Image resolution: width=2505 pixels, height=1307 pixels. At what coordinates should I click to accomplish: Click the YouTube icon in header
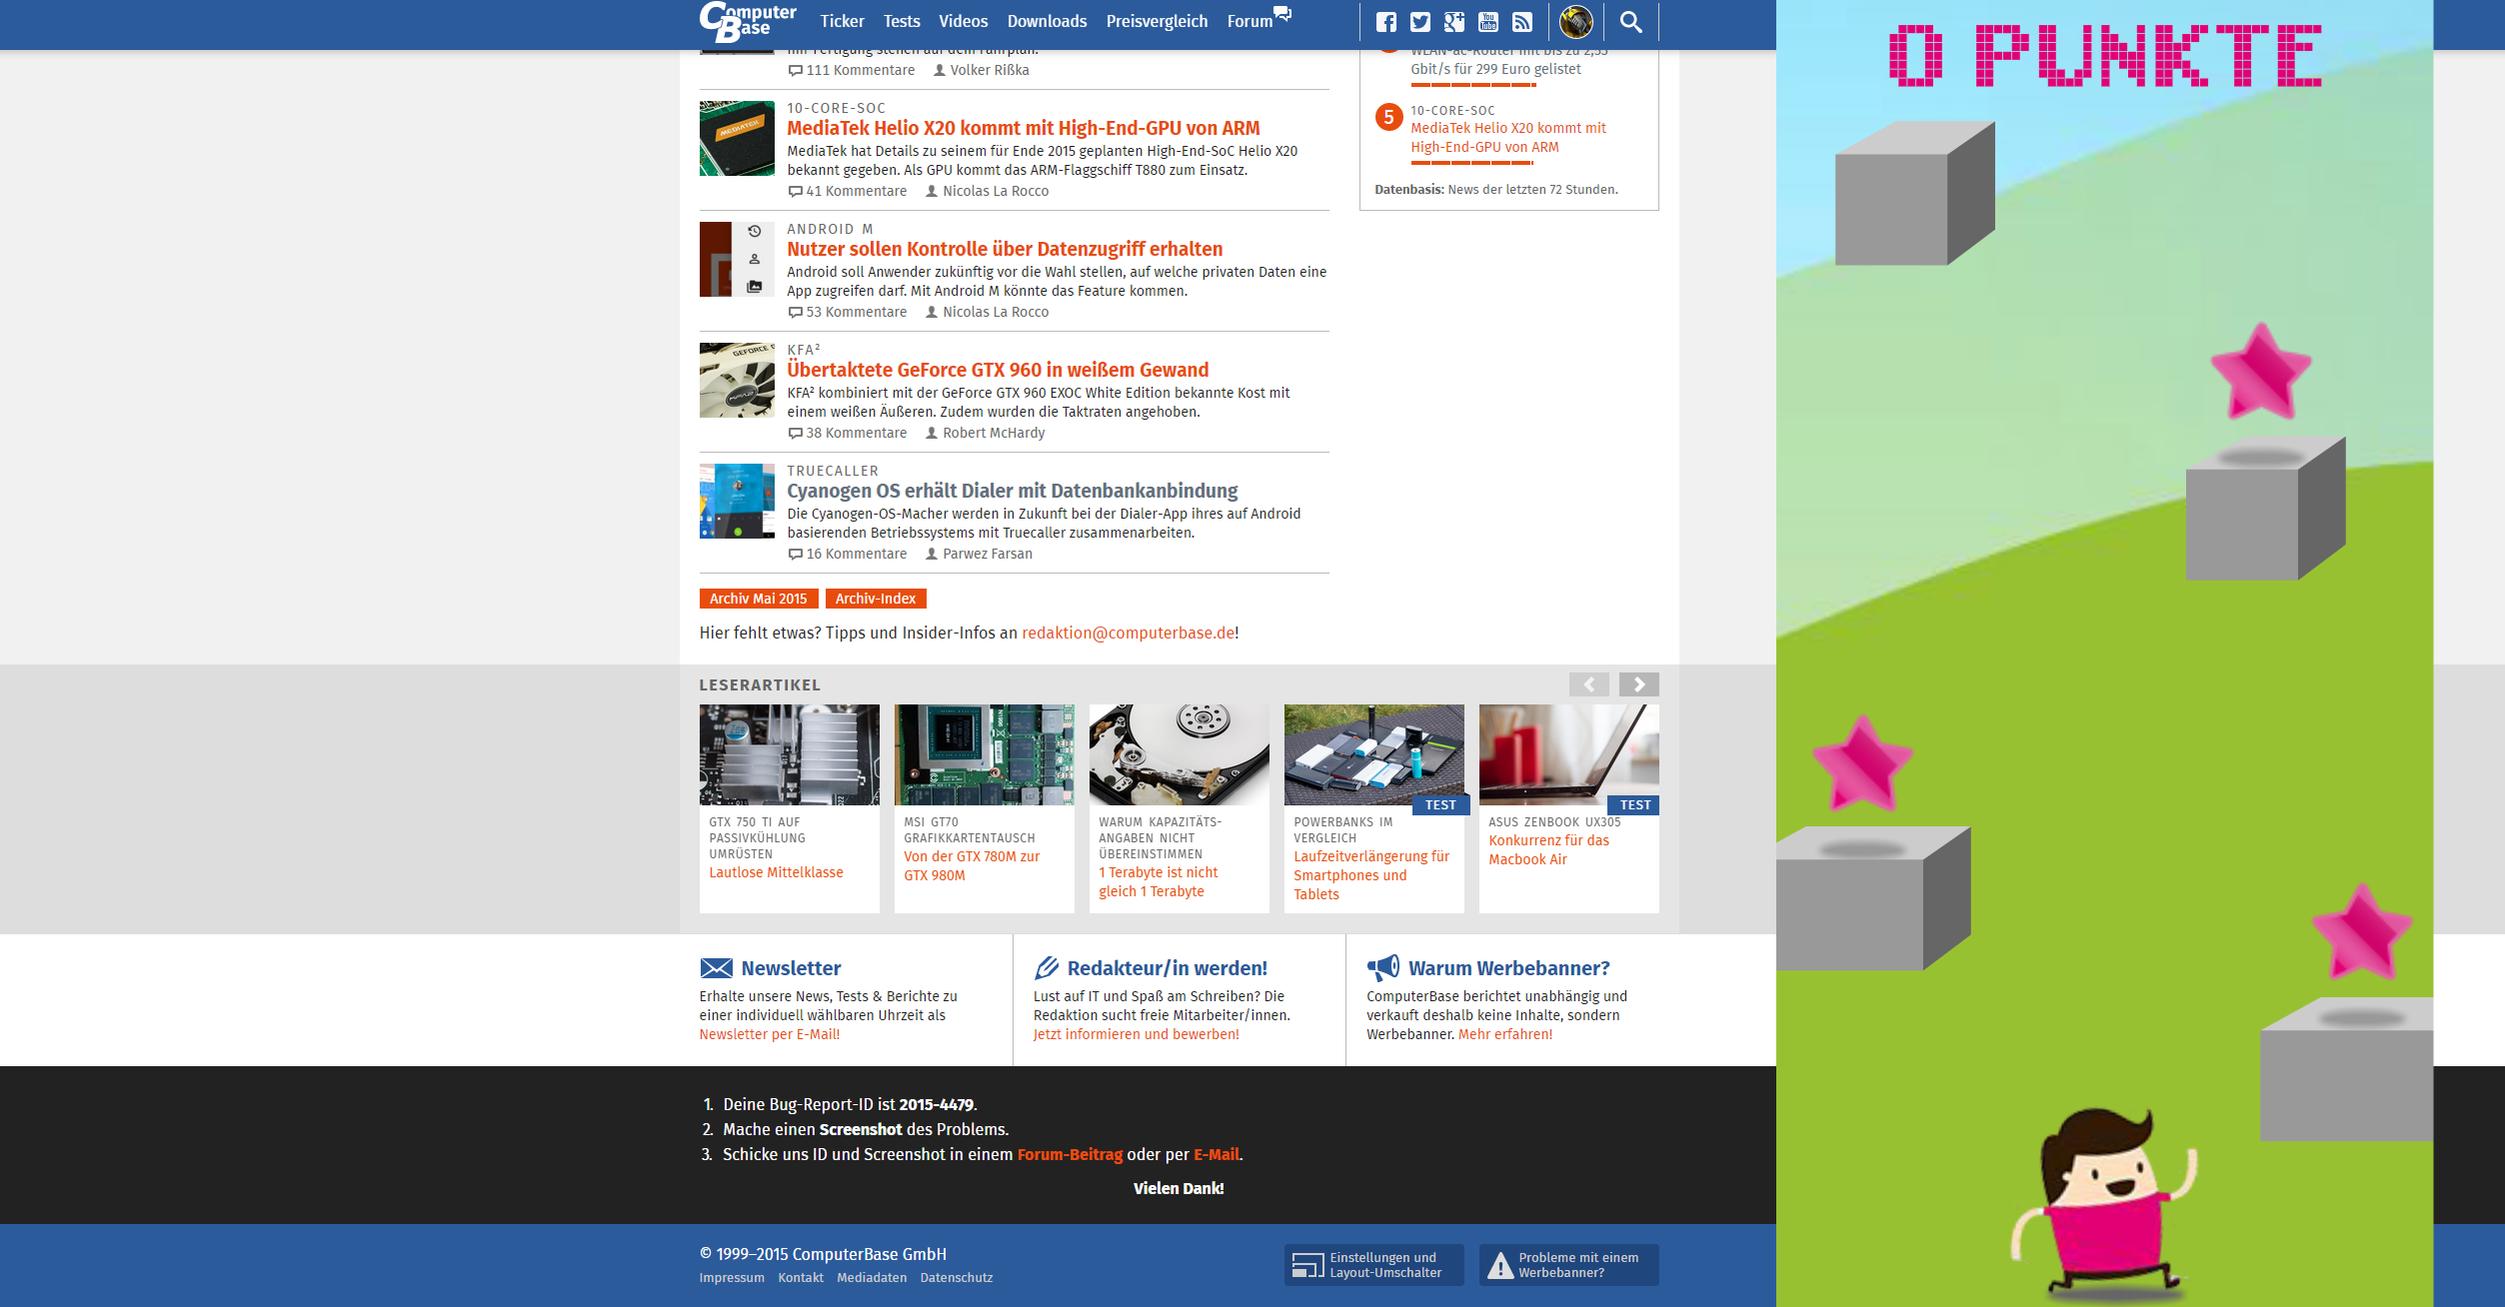tap(1487, 22)
